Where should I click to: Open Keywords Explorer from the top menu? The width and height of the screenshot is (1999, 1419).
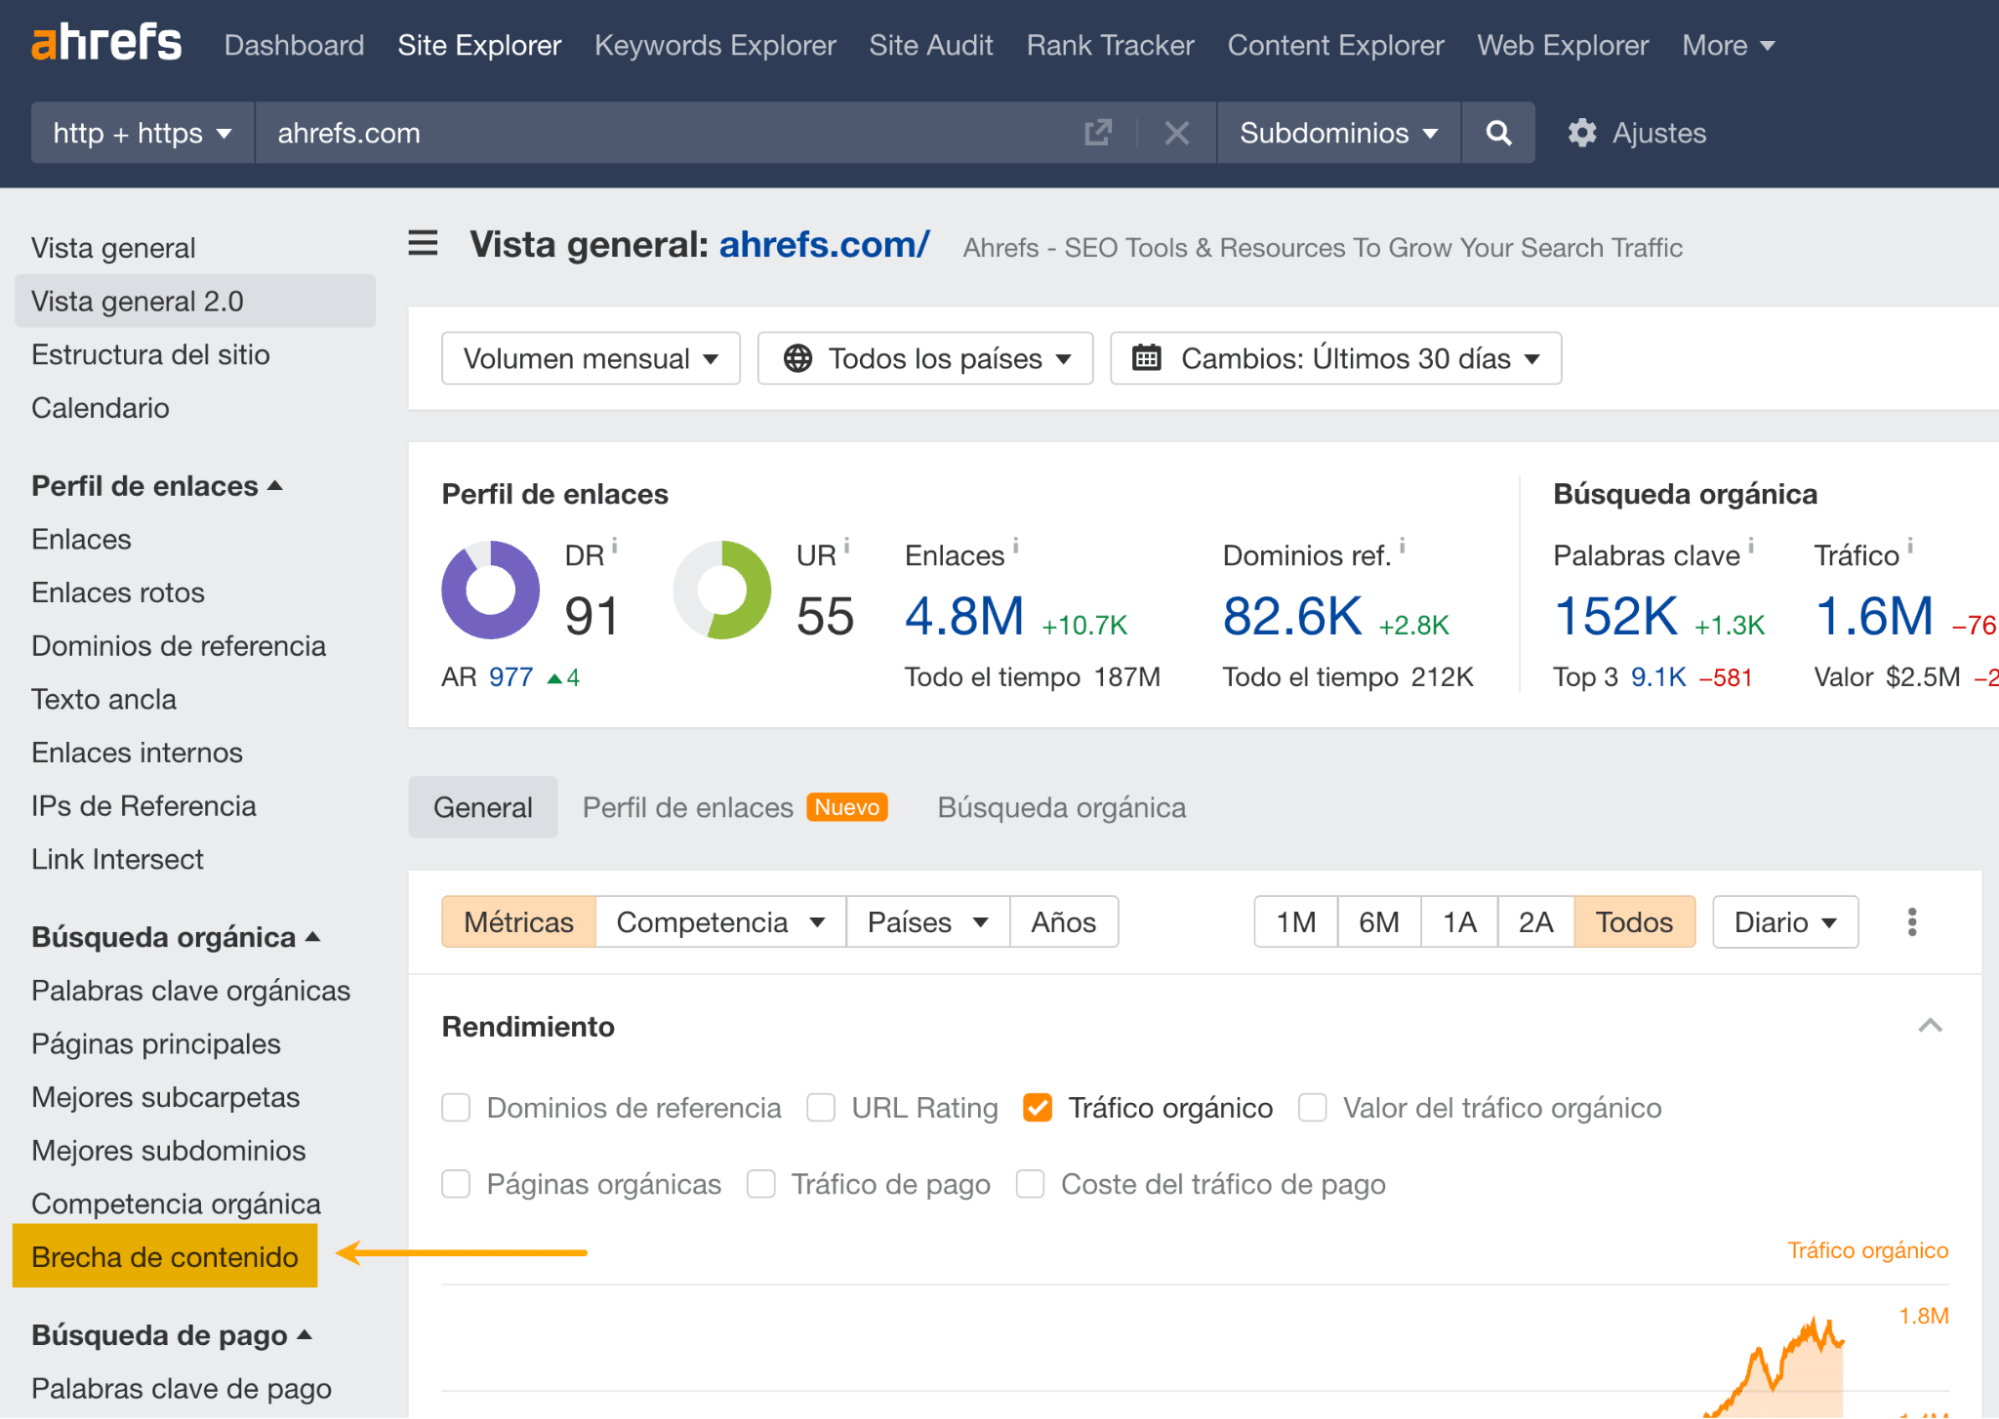(x=714, y=44)
